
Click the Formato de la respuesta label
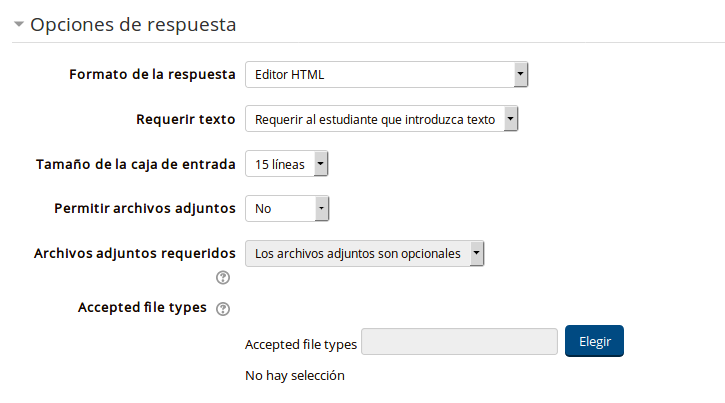pyautogui.click(x=152, y=74)
